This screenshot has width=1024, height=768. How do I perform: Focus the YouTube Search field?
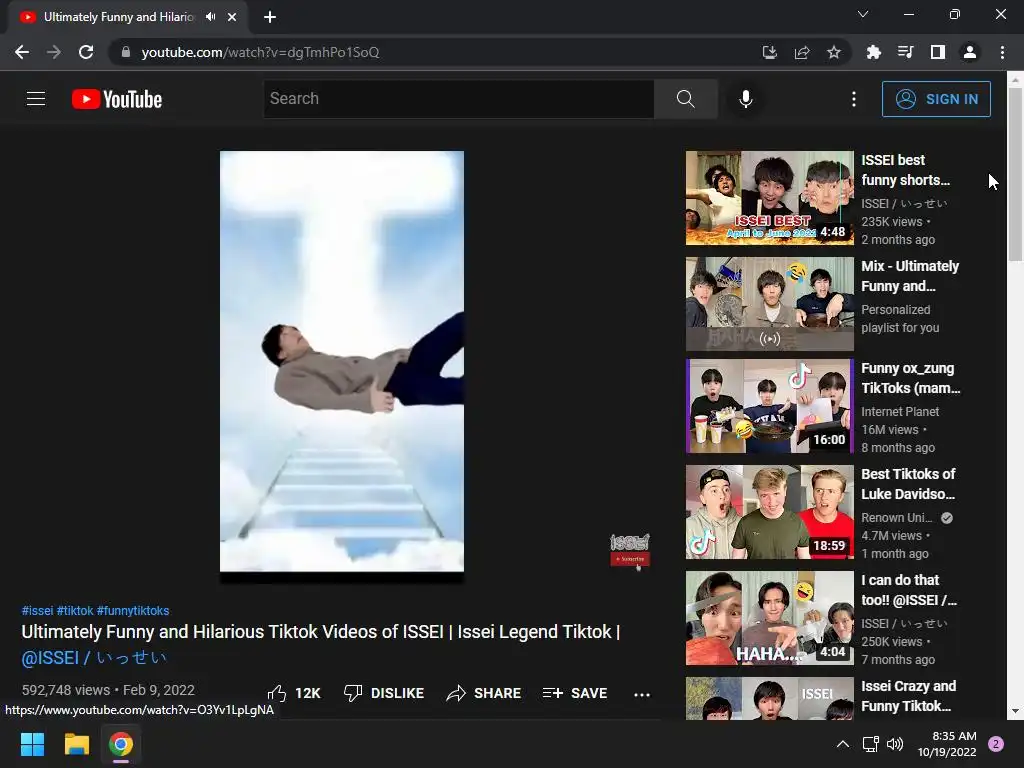(459, 99)
